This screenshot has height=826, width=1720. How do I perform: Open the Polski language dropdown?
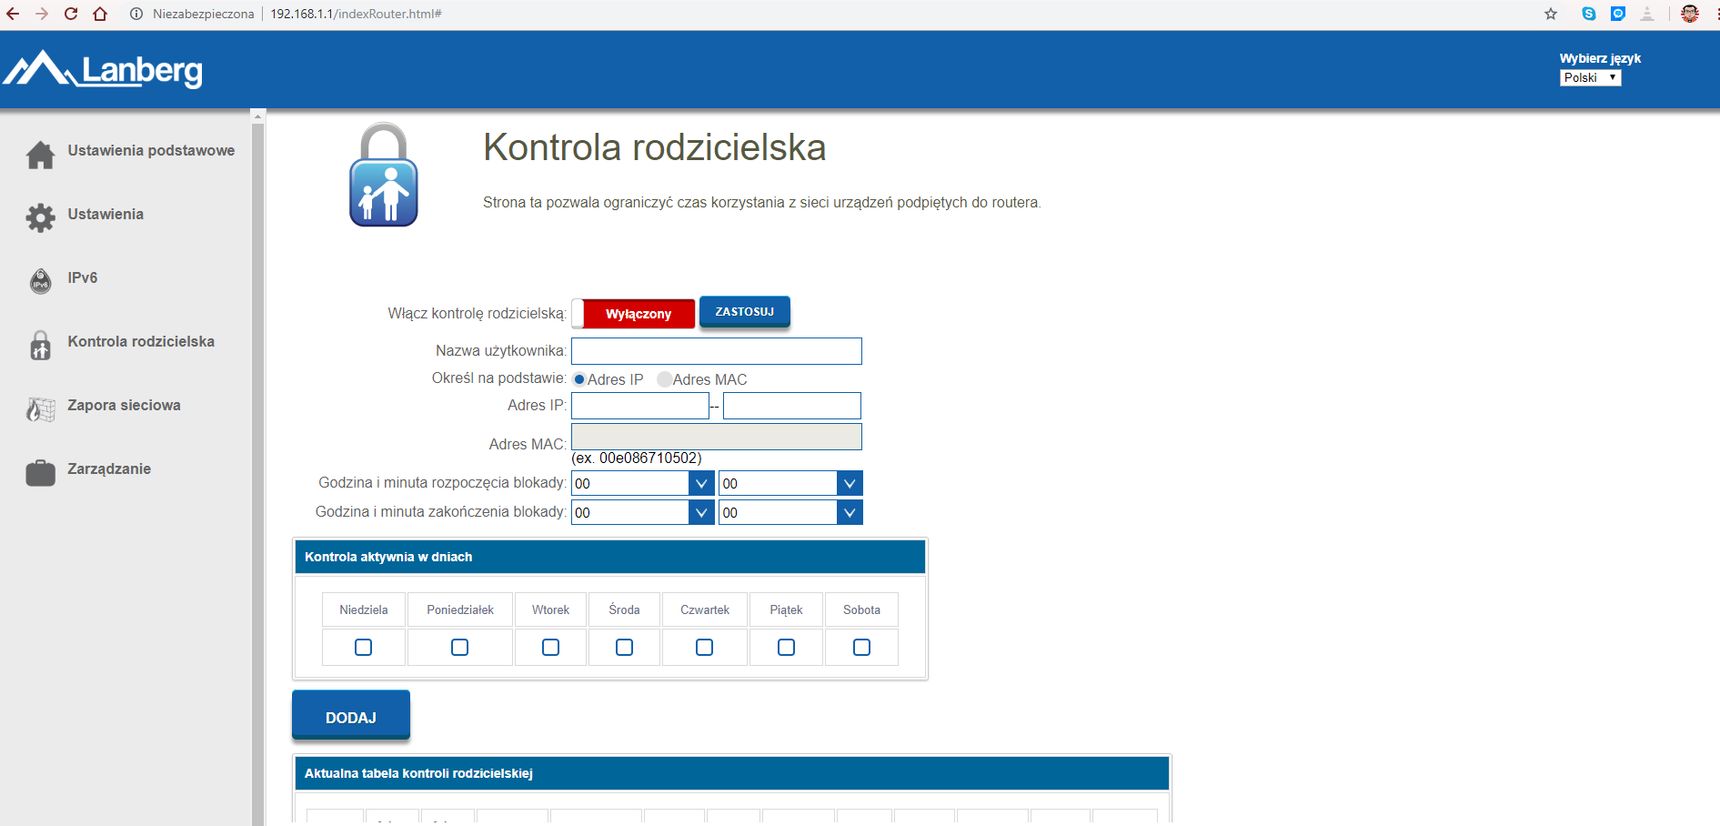1590,78
